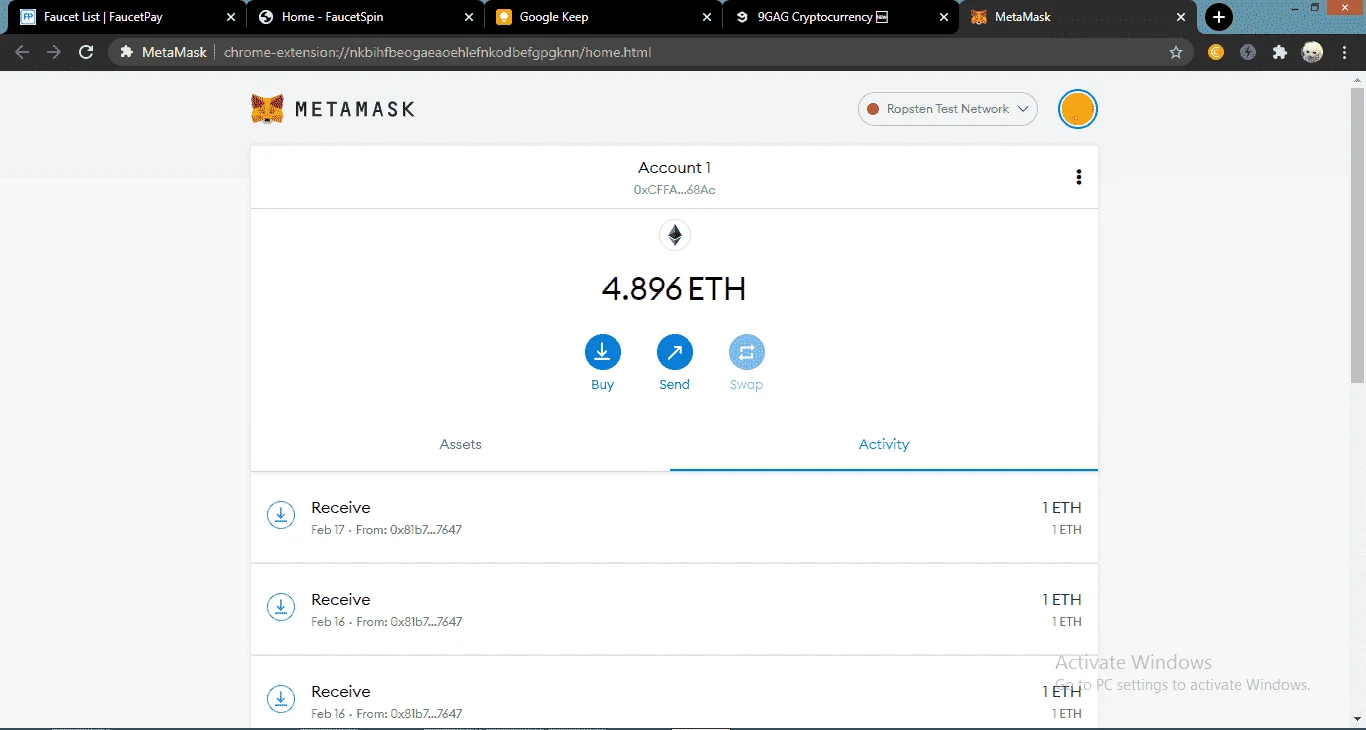Click the Ethereum logo above the balance

675,235
